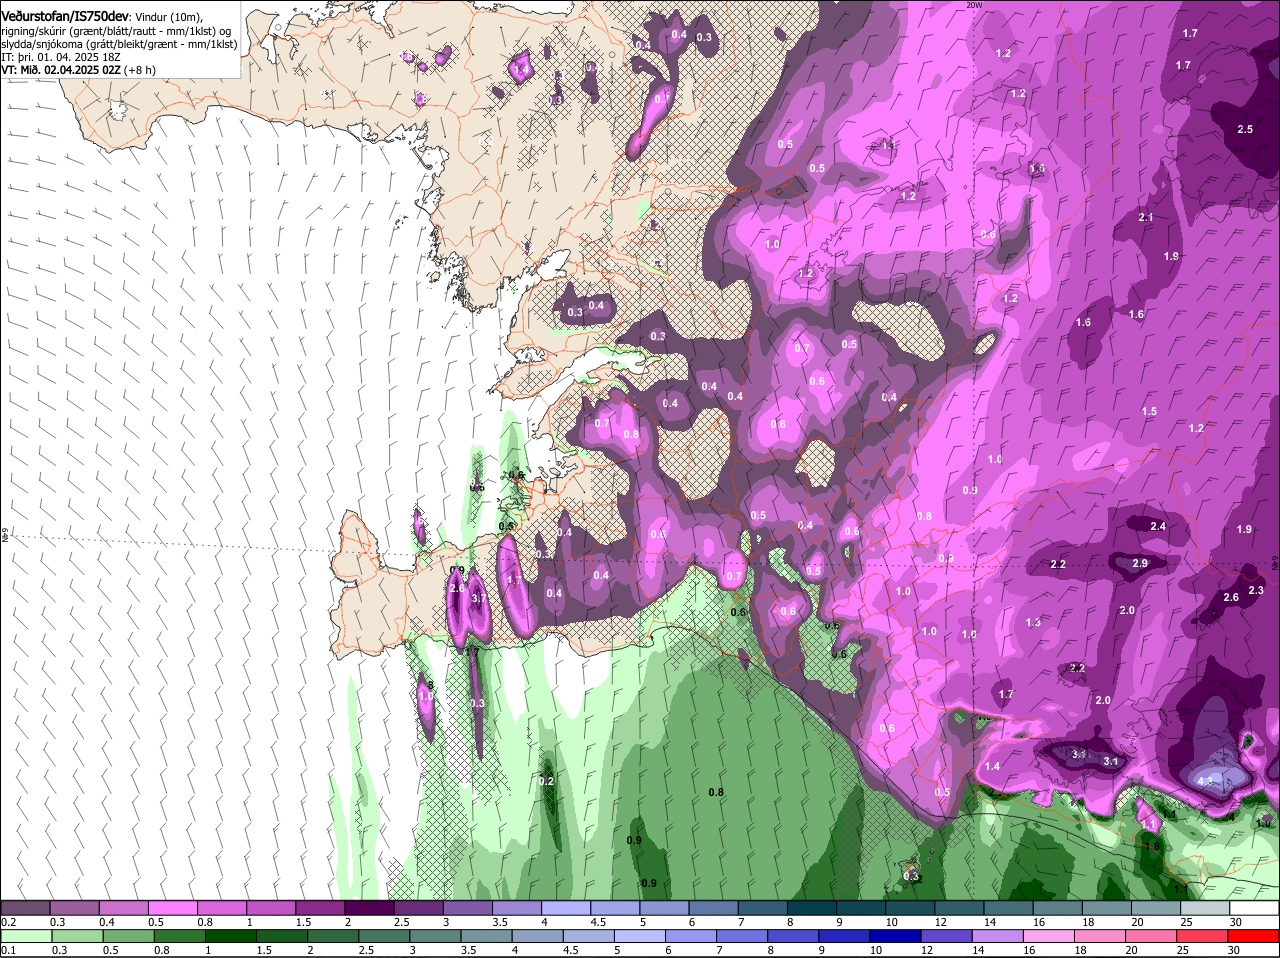Click the snow legend swatch starting at 0.5
1280x958 pixels.
pyautogui.click(x=172, y=908)
